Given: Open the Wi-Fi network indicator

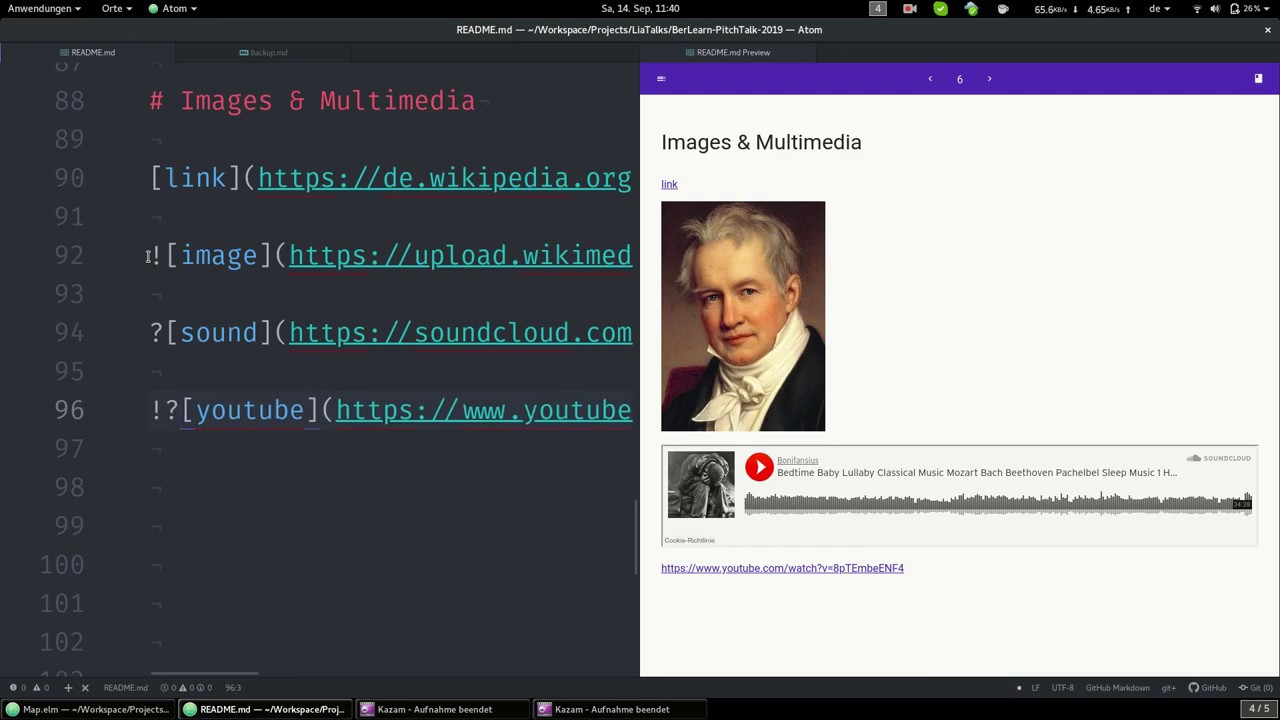Looking at the screenshot, I should 1197,9.
